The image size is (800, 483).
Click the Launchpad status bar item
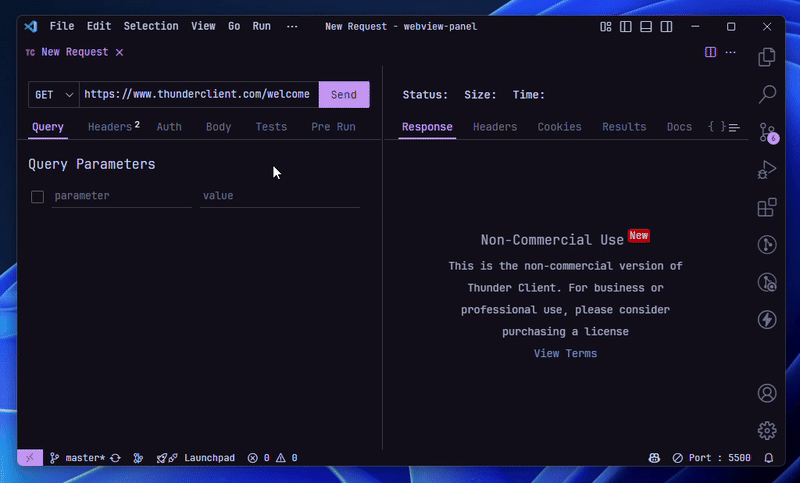point(209,457)
